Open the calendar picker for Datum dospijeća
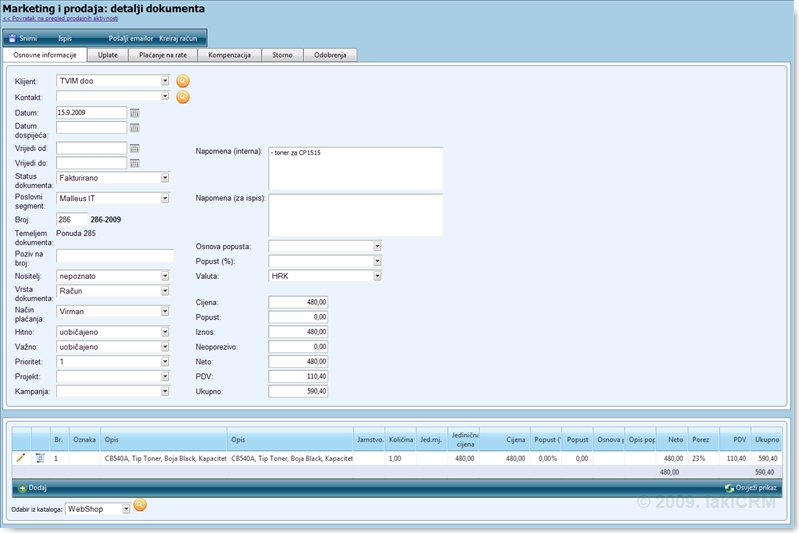Viewport: 799px width, 533px height. coord(135,128)
